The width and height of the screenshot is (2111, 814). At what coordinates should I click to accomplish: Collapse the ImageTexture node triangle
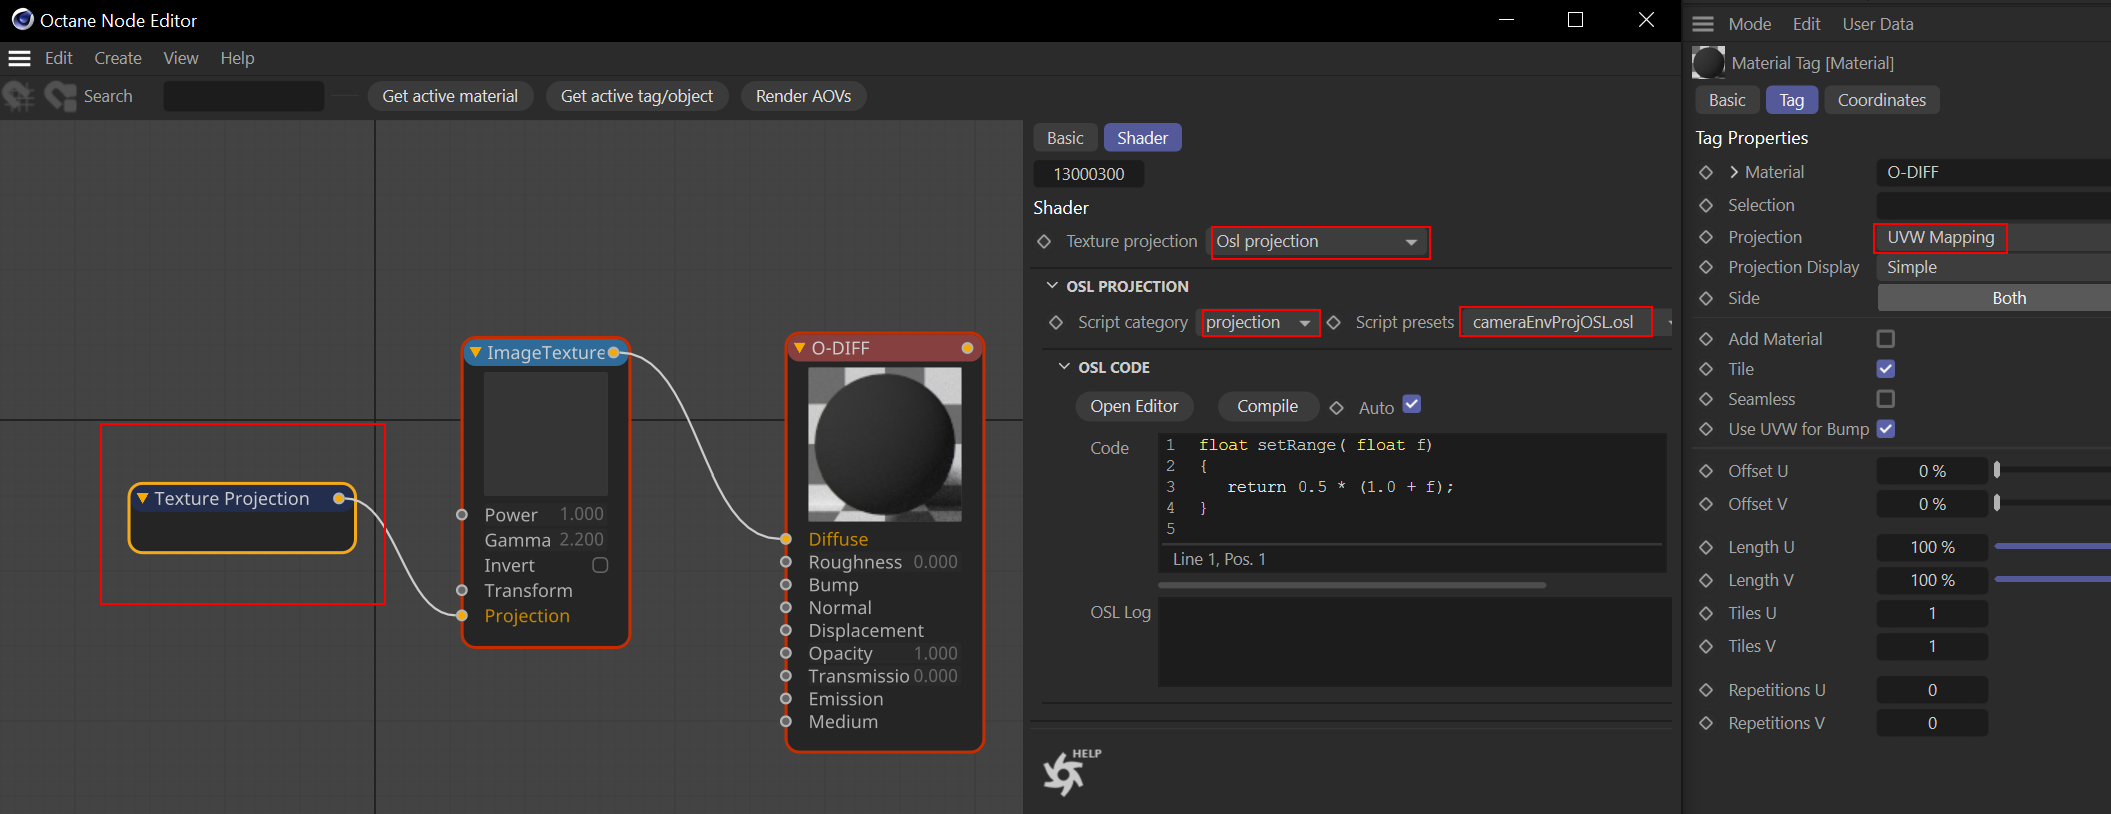476,352
